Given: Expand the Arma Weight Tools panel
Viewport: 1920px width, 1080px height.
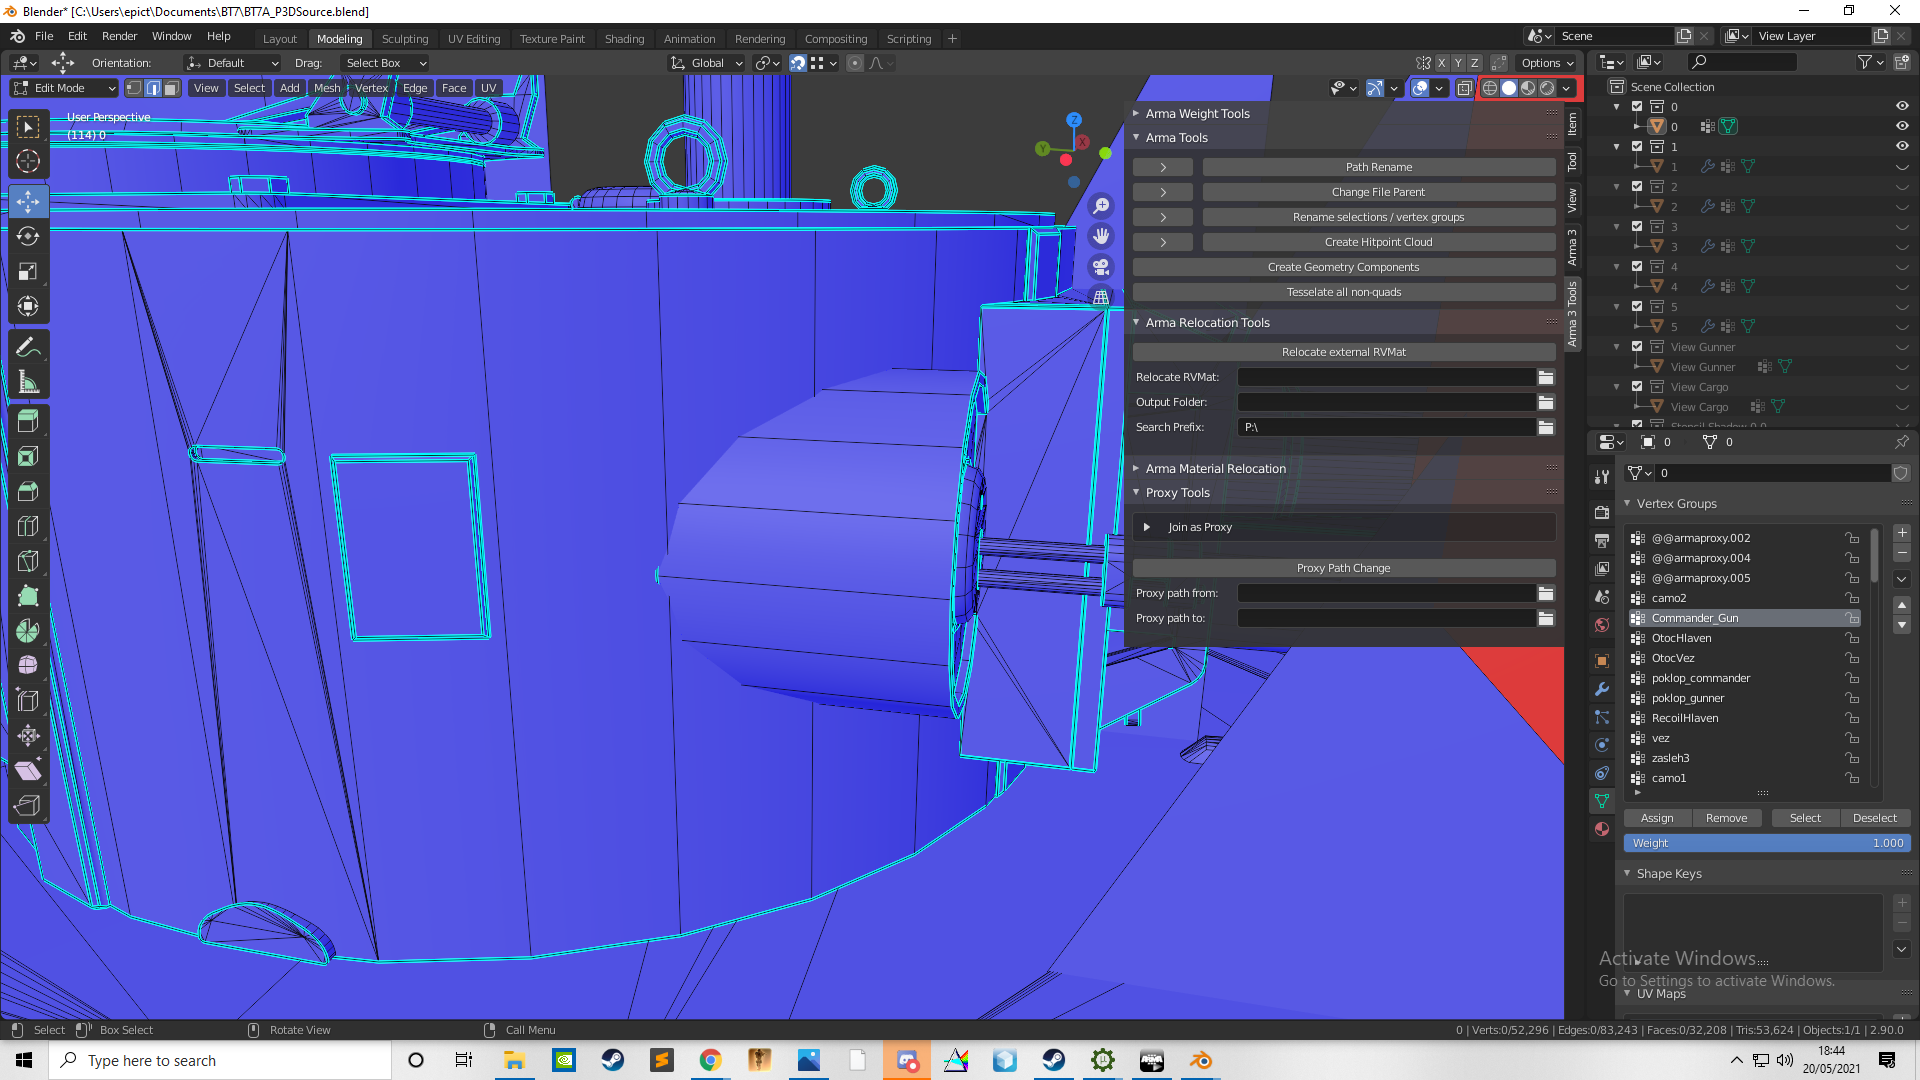Looking at the screenshot, I should 1197,113.
